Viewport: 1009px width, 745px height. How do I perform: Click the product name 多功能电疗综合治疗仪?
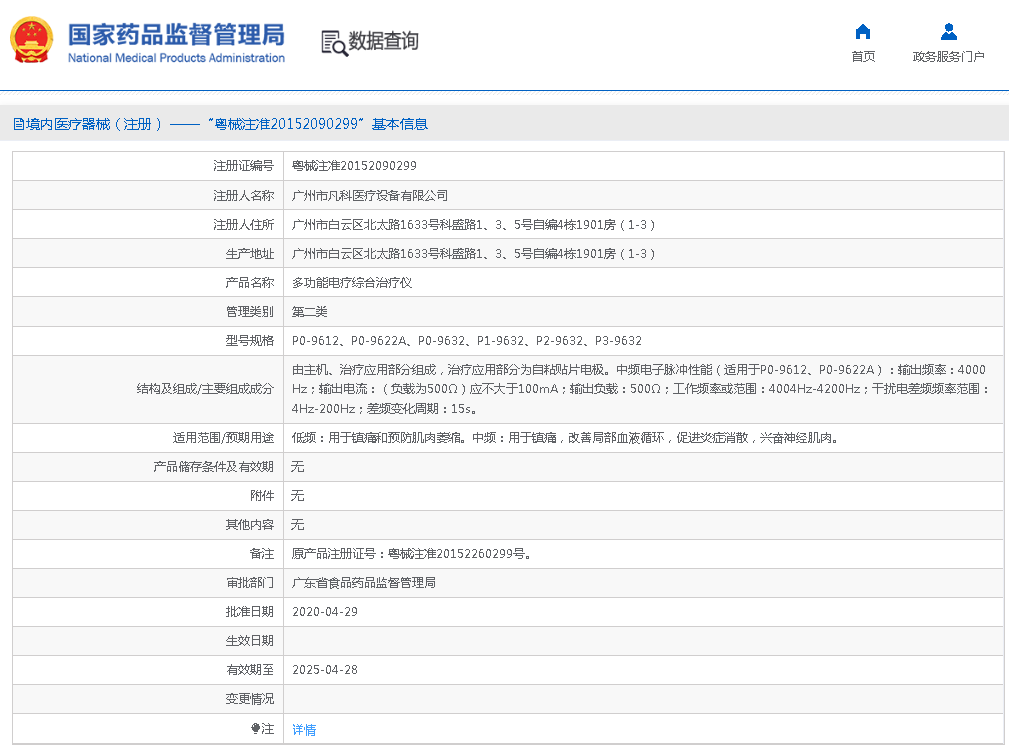pyautogui.click(x=351, y=283)
